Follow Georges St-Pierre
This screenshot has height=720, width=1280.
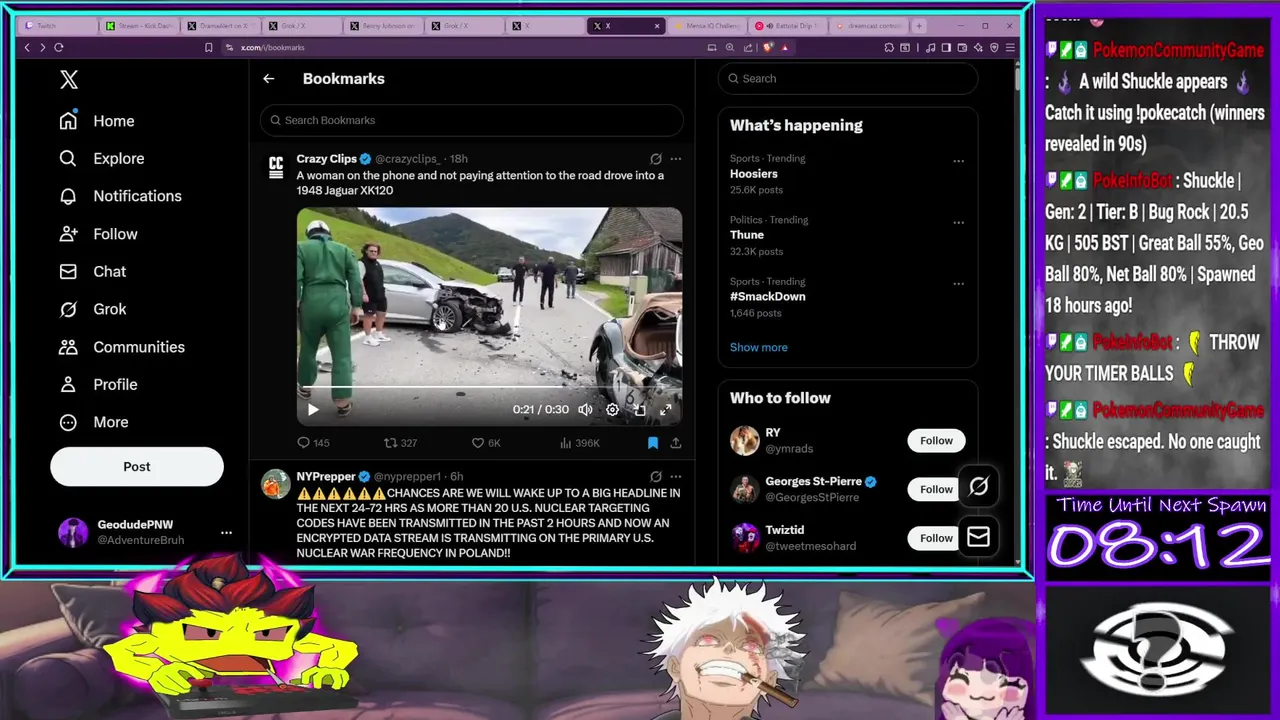[936, 489]
